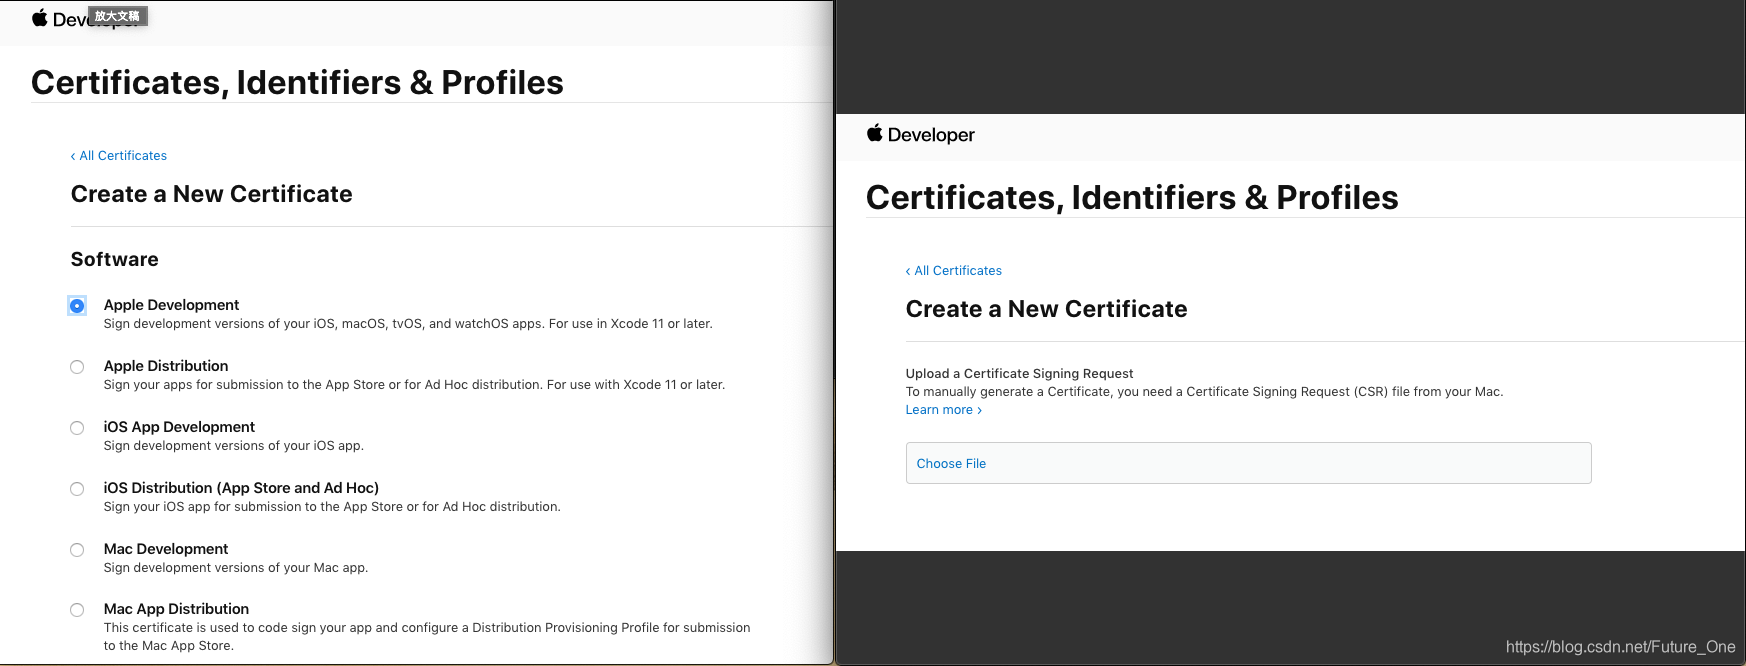Click the 'Developer' text in right window header

(931, 135)
